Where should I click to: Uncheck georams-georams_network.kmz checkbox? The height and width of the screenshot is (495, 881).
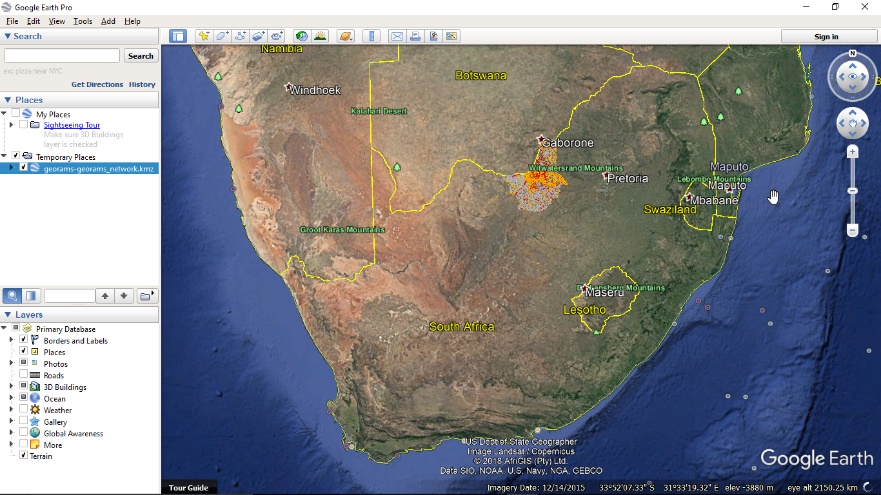[23, 168]
